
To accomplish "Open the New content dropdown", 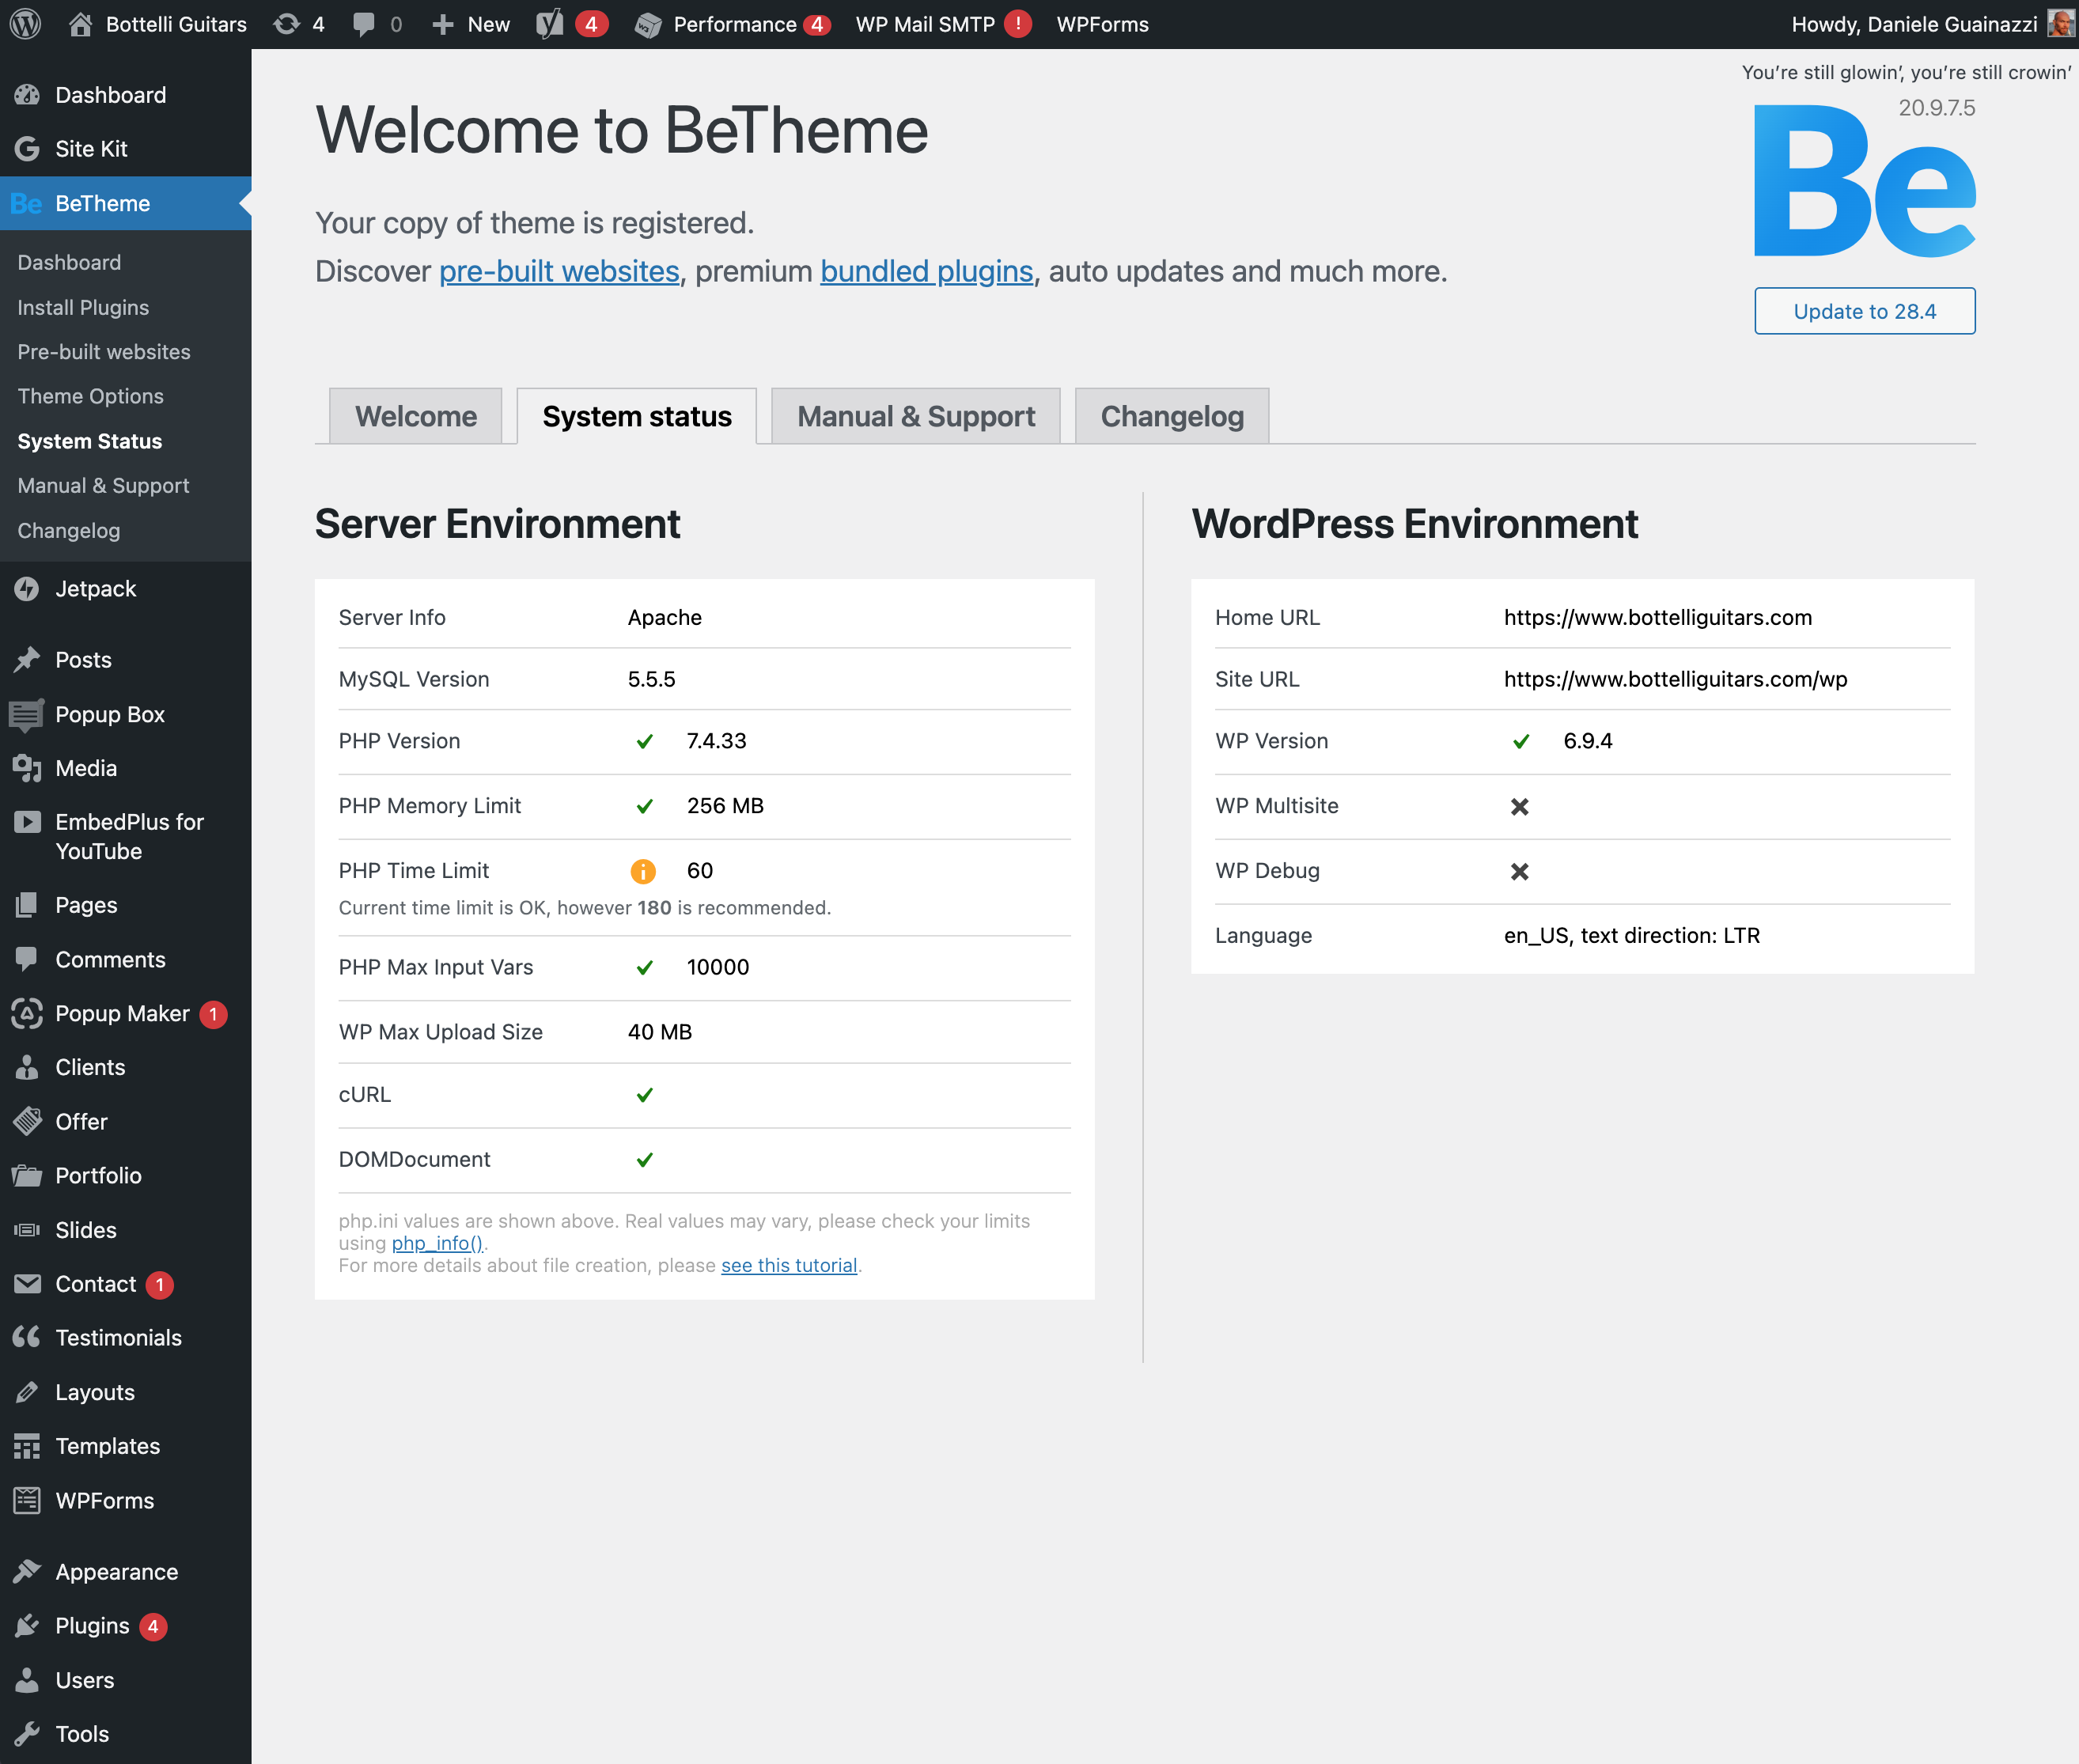I will (471, 24).
